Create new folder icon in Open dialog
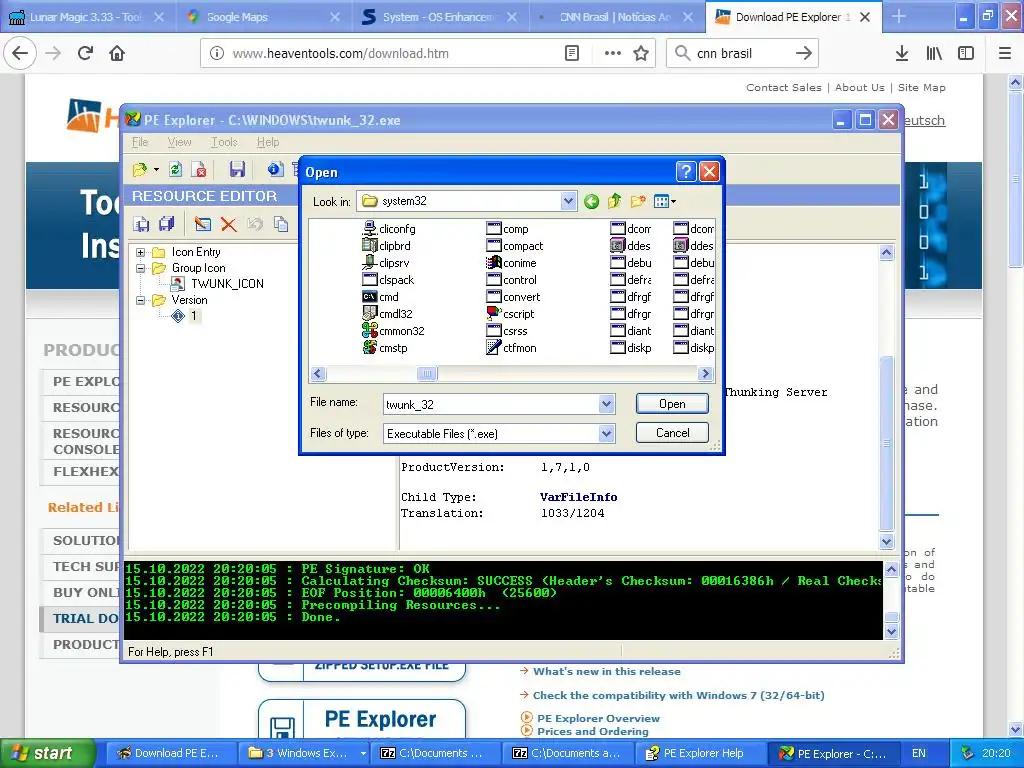The width and height of the screenshot is (1024, 768). pos(638,201)
